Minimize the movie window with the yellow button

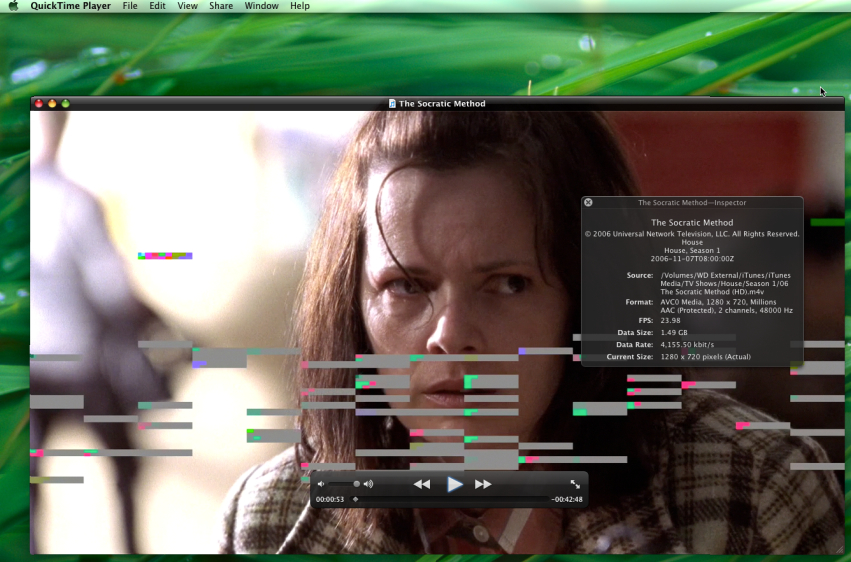tap(52, 103)
